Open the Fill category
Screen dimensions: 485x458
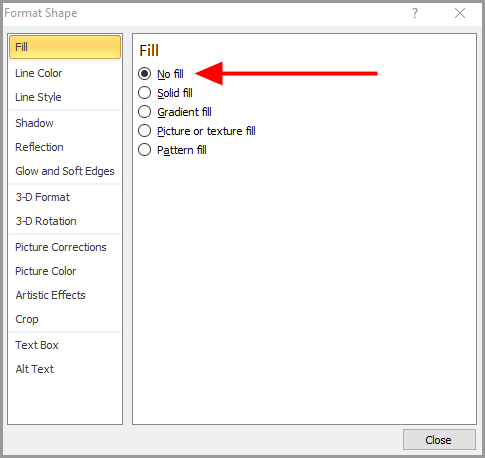(65, 47)
